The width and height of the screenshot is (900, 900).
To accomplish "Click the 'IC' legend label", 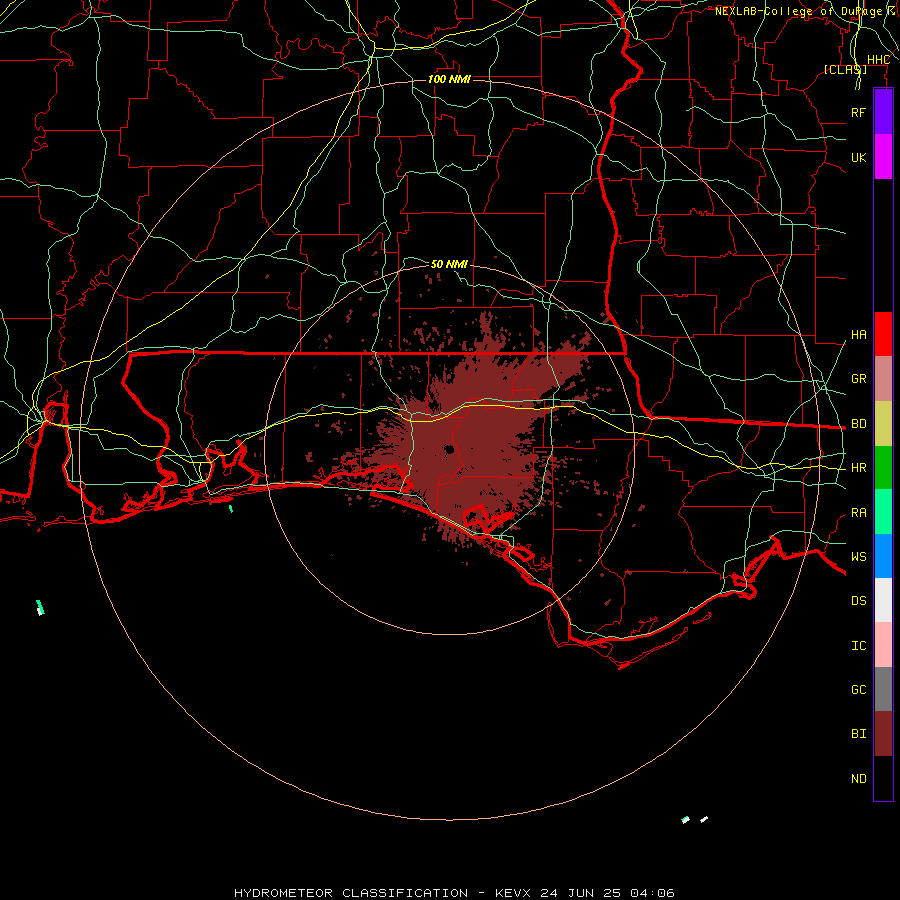I will [859, 646].
